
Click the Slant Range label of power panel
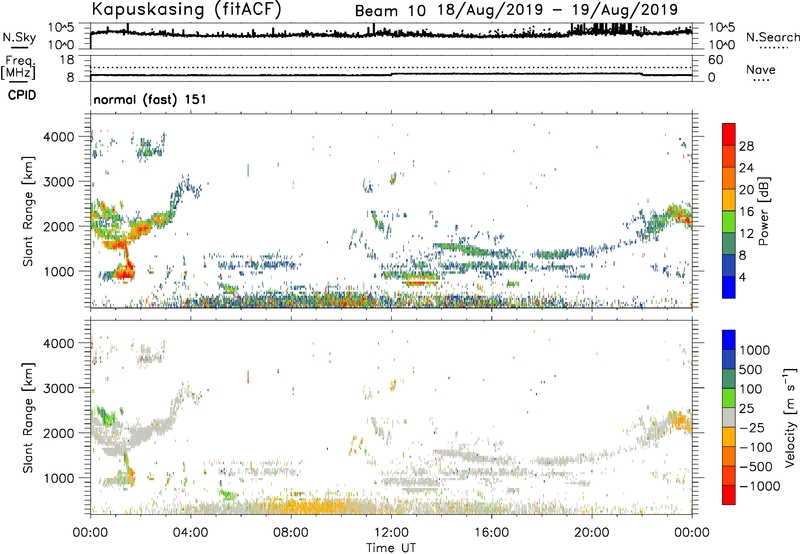pyautogui.click(x=28, y=211)
